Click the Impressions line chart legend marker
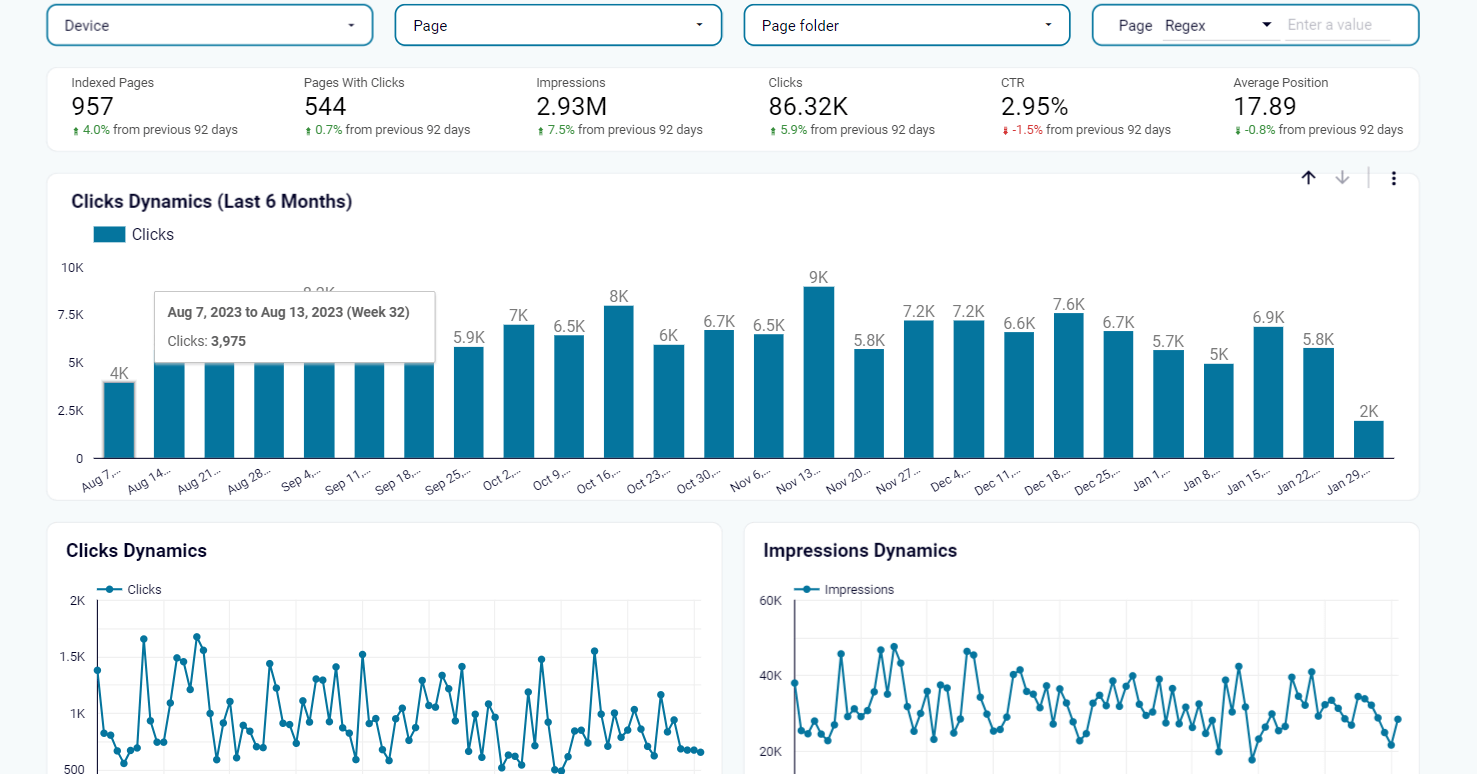This screenshot has height=774, width=1477. point(805,590)
